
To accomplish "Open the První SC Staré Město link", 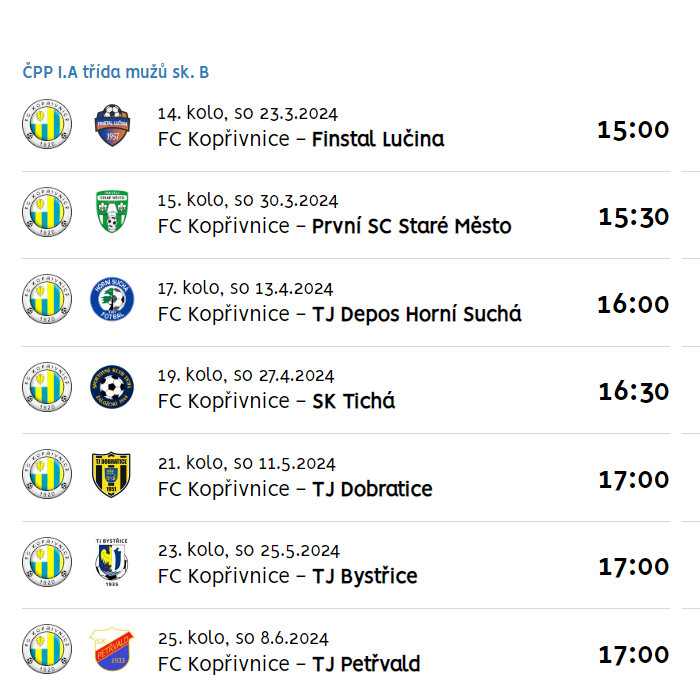I will click(x=411, y=226).
